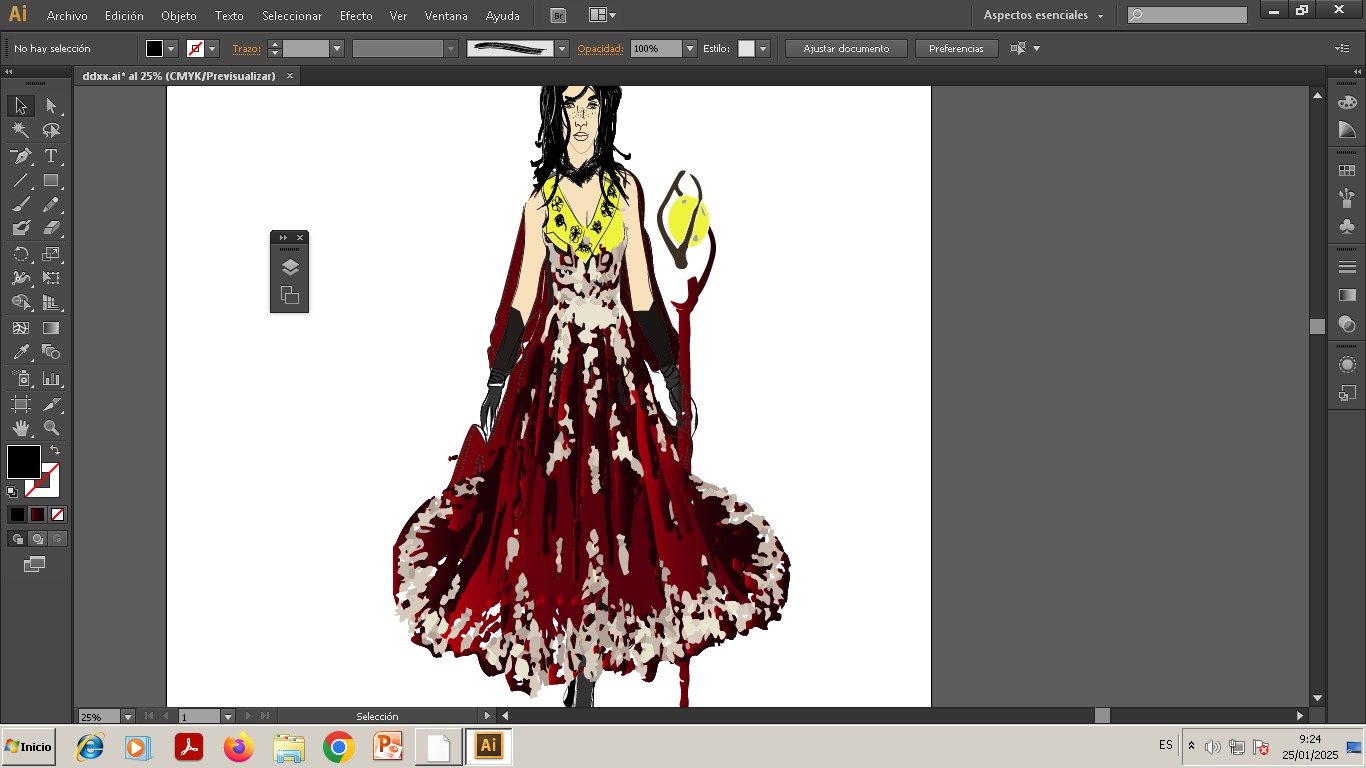Image resolution: width=1366 pixels, height=768 pixels.
Task: Open the stroke color dropdown in control bar
Action: [x=212, y=48]
